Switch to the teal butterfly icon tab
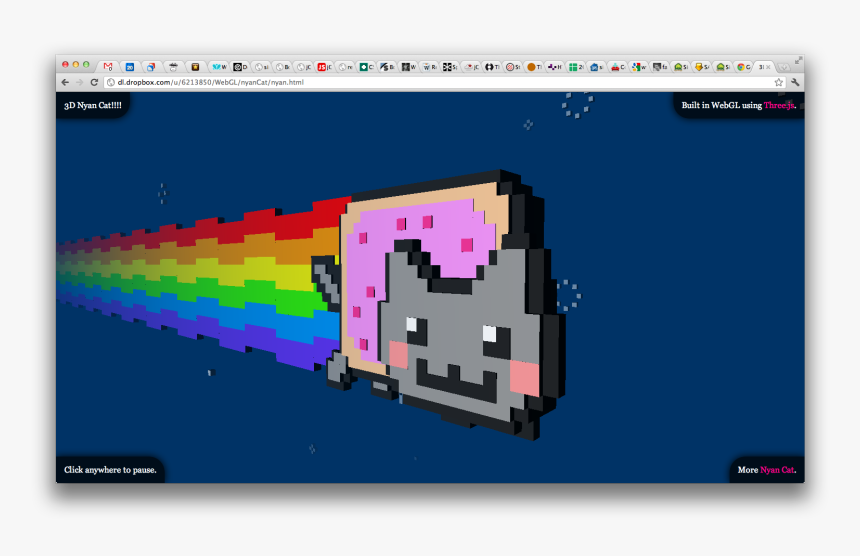Image resolution: width=860 pixels, height=556 pixels. point(219,67)
